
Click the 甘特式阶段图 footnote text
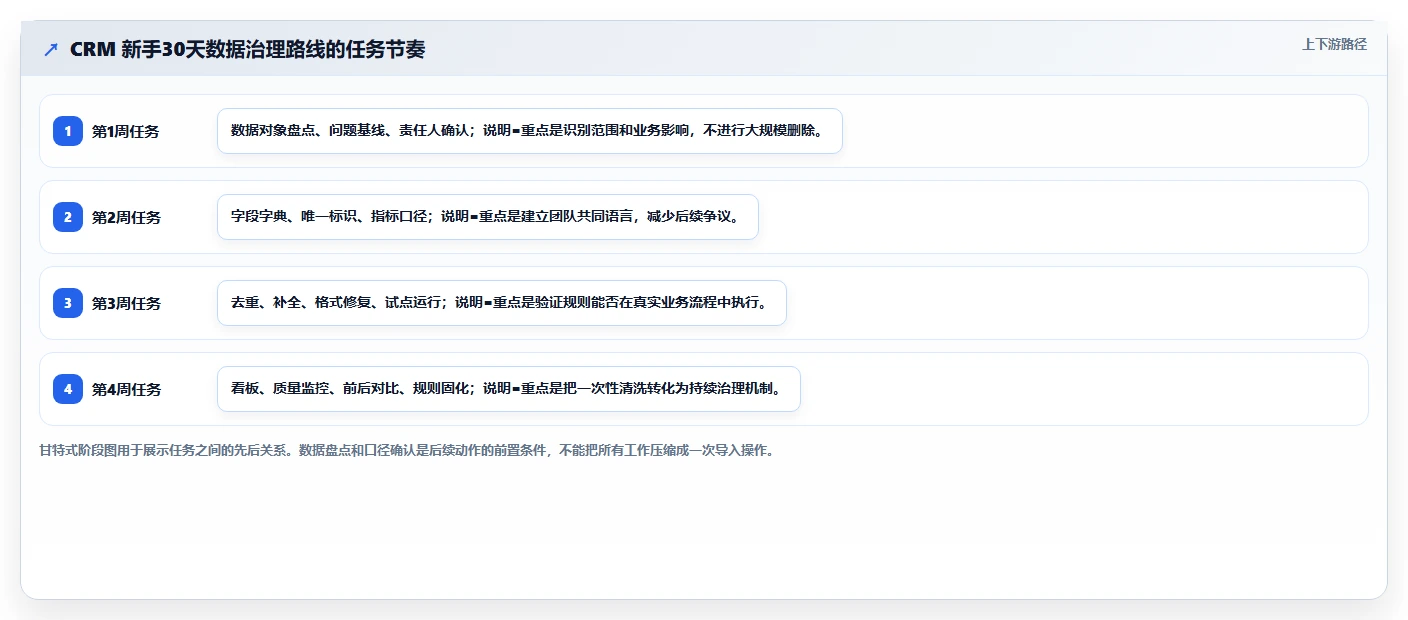coord(406,450)
